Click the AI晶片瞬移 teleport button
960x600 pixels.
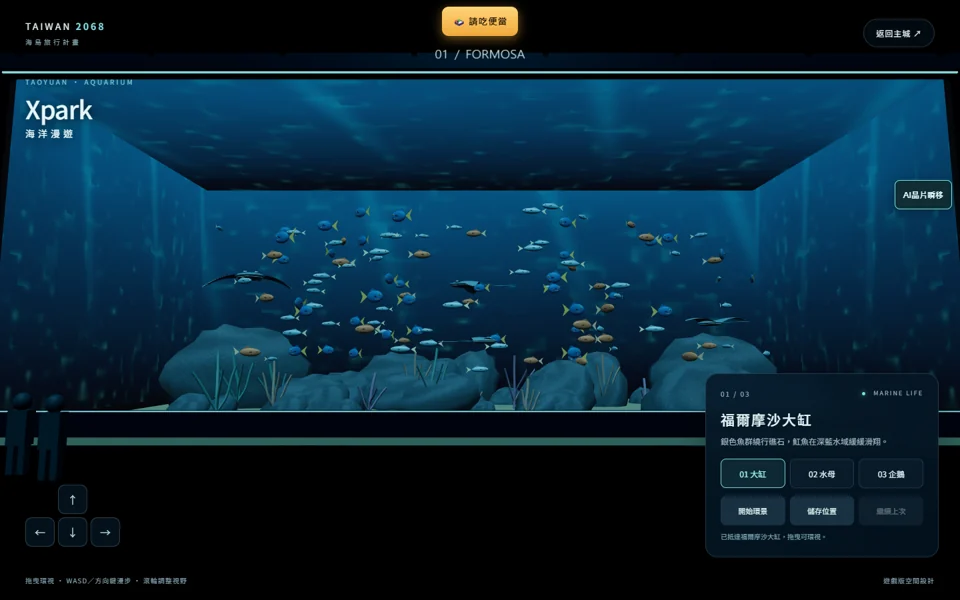[923, 195]
